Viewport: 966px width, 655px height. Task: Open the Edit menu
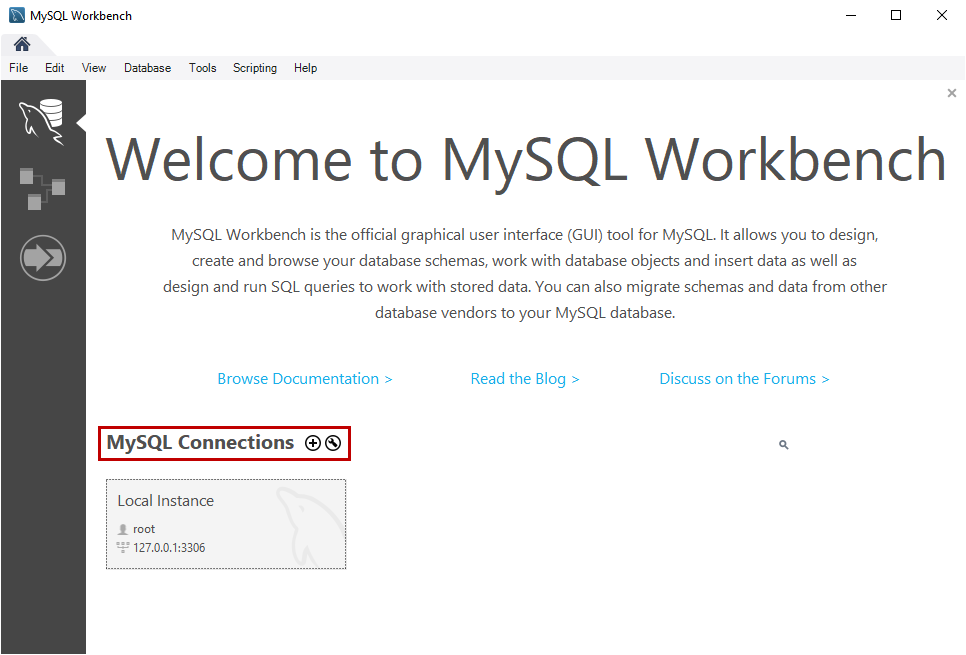55,68
